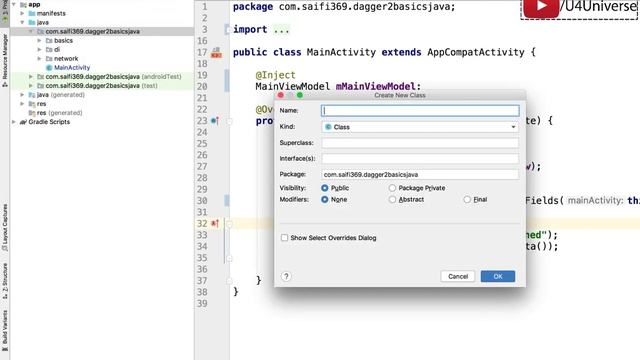Collapse the java folder node
Viewport: 640px width, 360px height.
(x=22, y=22)
